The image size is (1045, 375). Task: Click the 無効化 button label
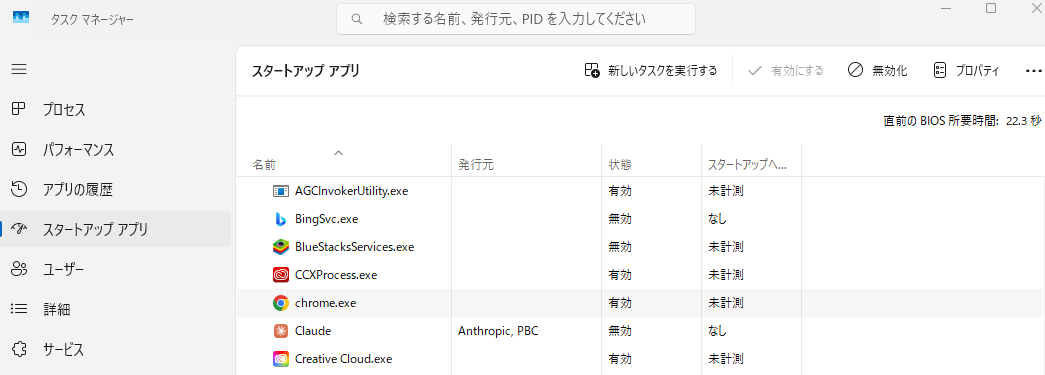pos(890,71)
